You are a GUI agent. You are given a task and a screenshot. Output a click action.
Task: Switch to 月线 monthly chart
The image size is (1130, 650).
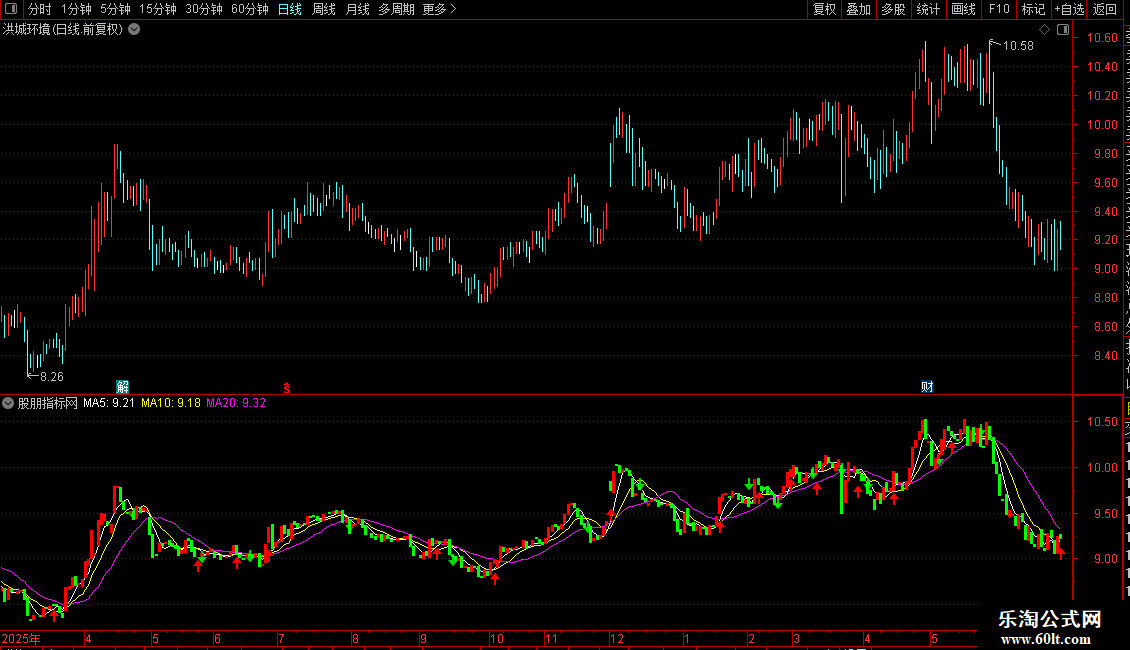(357, 9)
